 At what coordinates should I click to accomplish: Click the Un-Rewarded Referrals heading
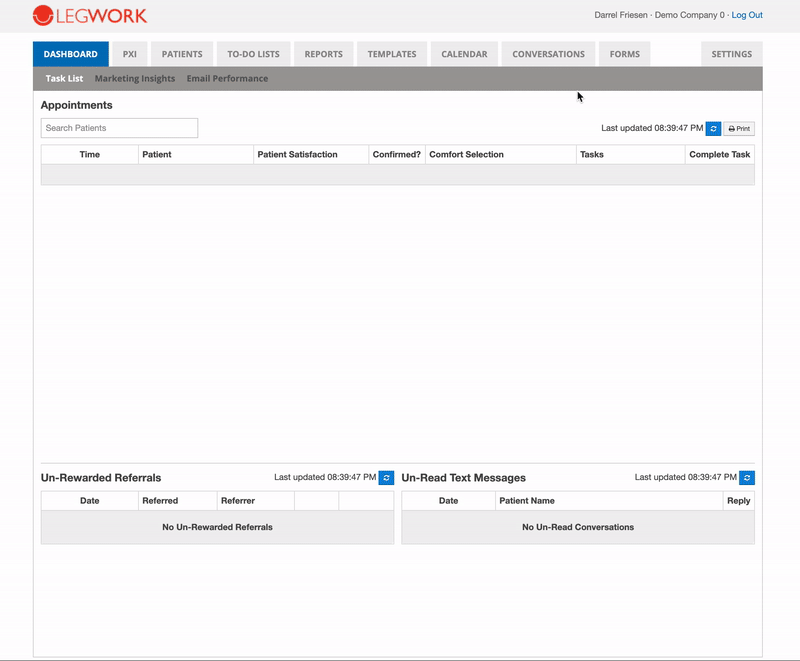[101, 478]
